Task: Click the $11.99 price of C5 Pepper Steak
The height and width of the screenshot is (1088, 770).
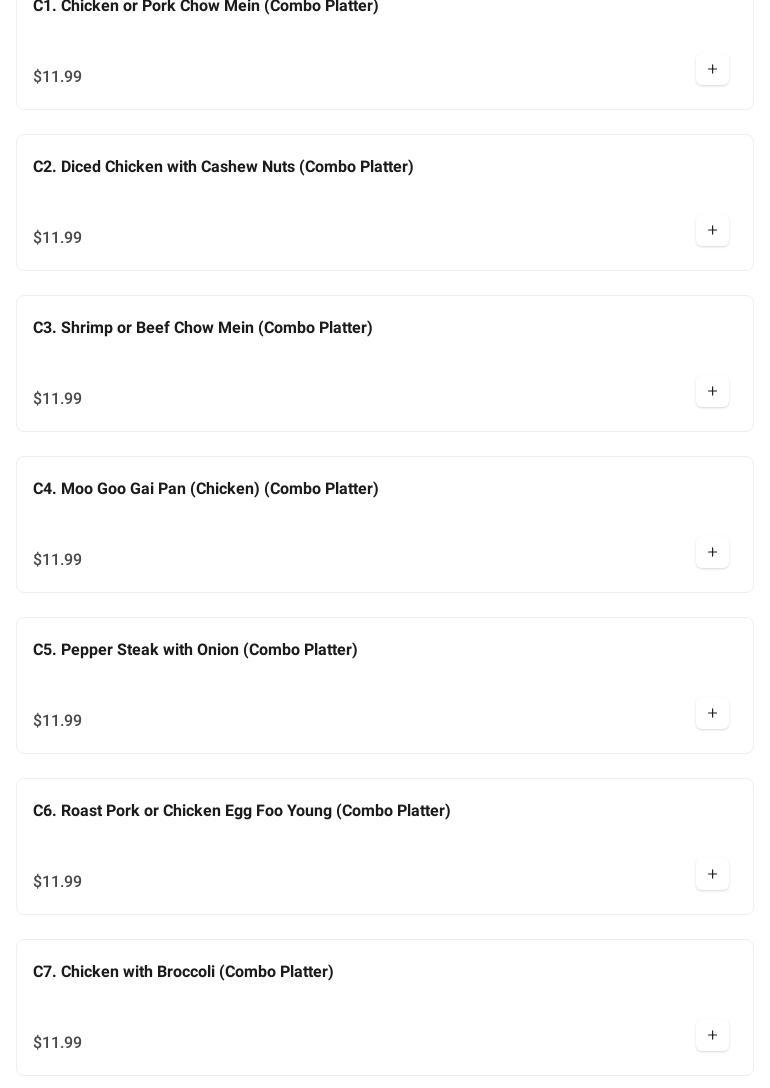Action: [58, 721]
